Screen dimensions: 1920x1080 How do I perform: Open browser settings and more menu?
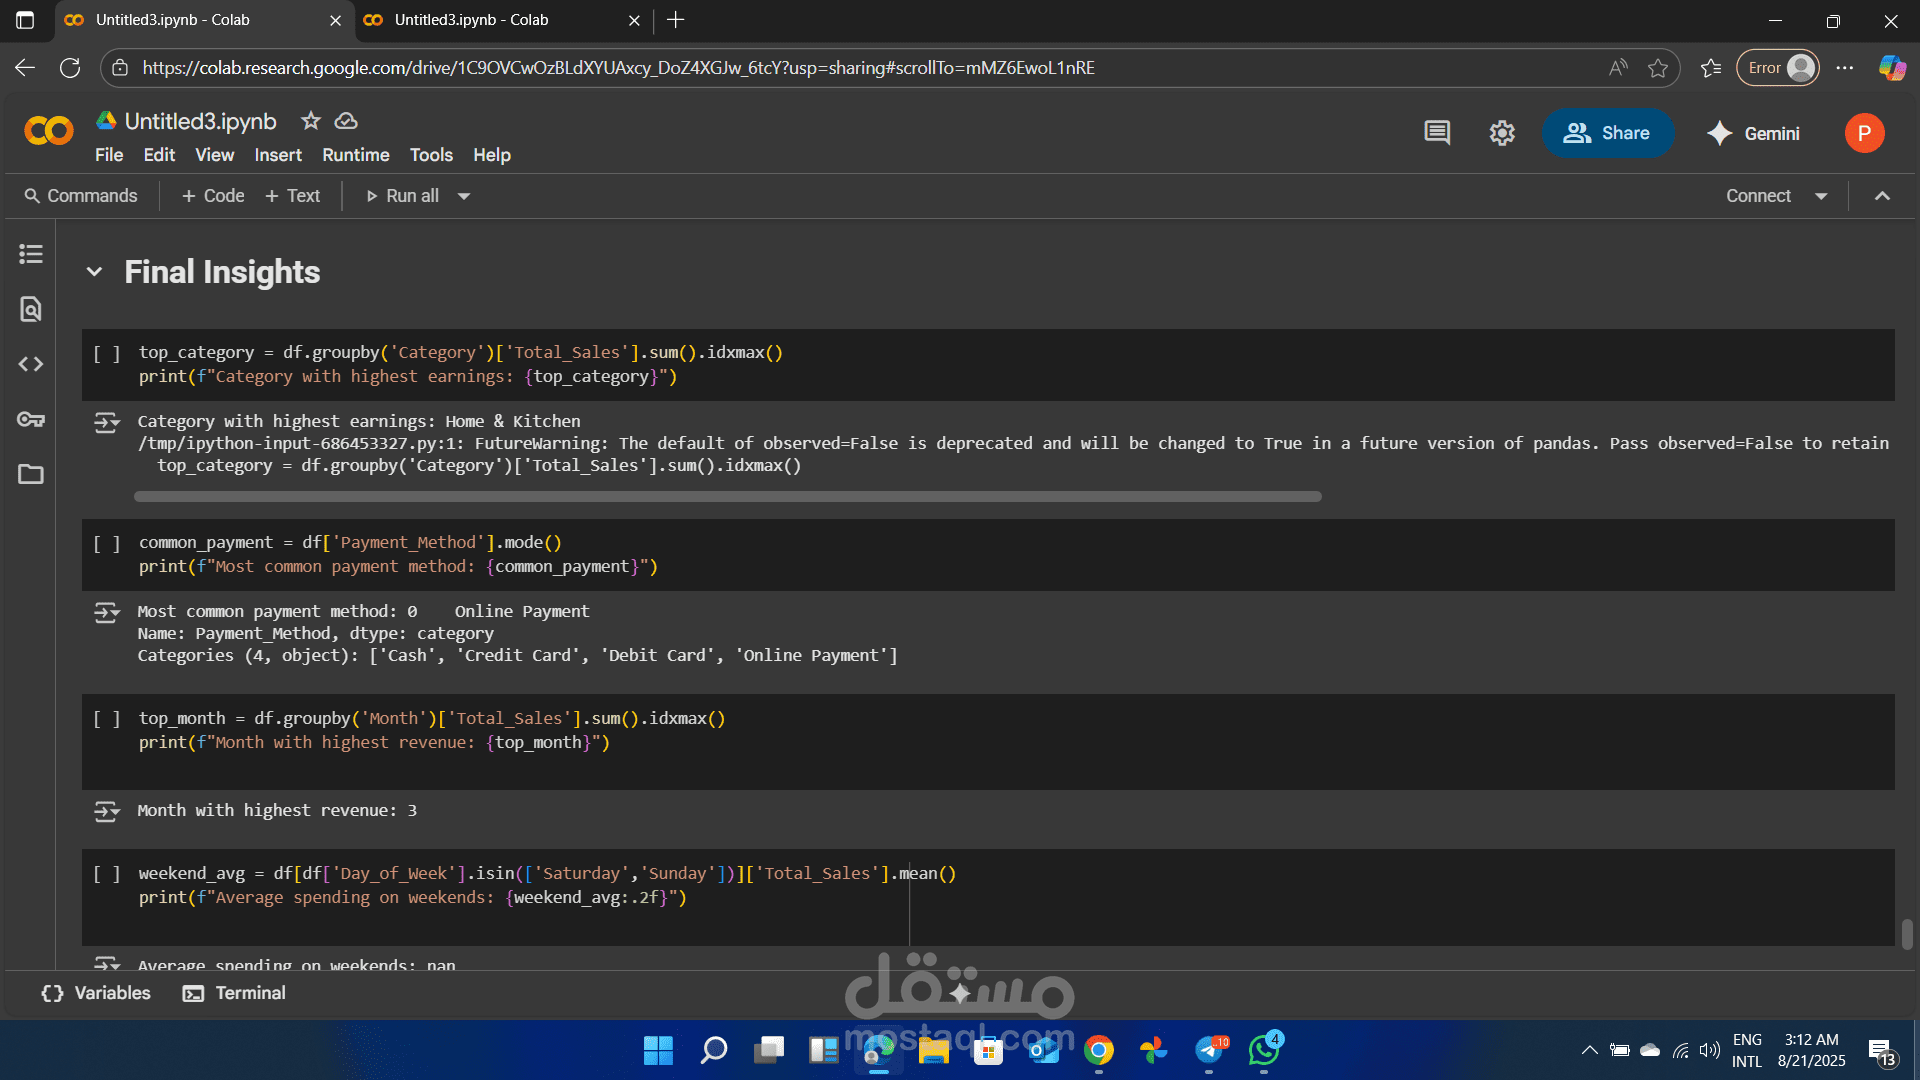[x=1845, y=68]
